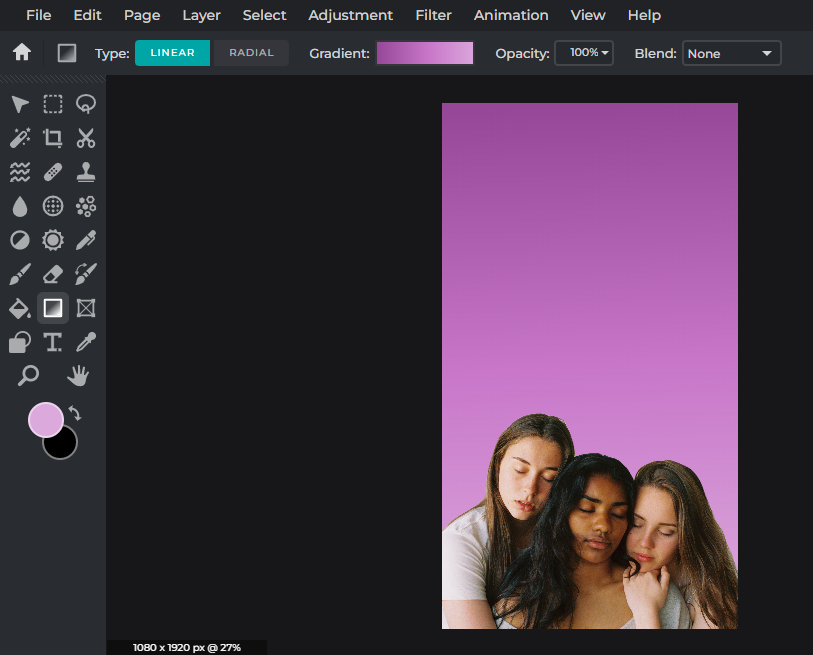Image resolution: width=813 pixels, height=655 pixels.
Task: Expand the Gradient preset editor
Action: point(425,53)
